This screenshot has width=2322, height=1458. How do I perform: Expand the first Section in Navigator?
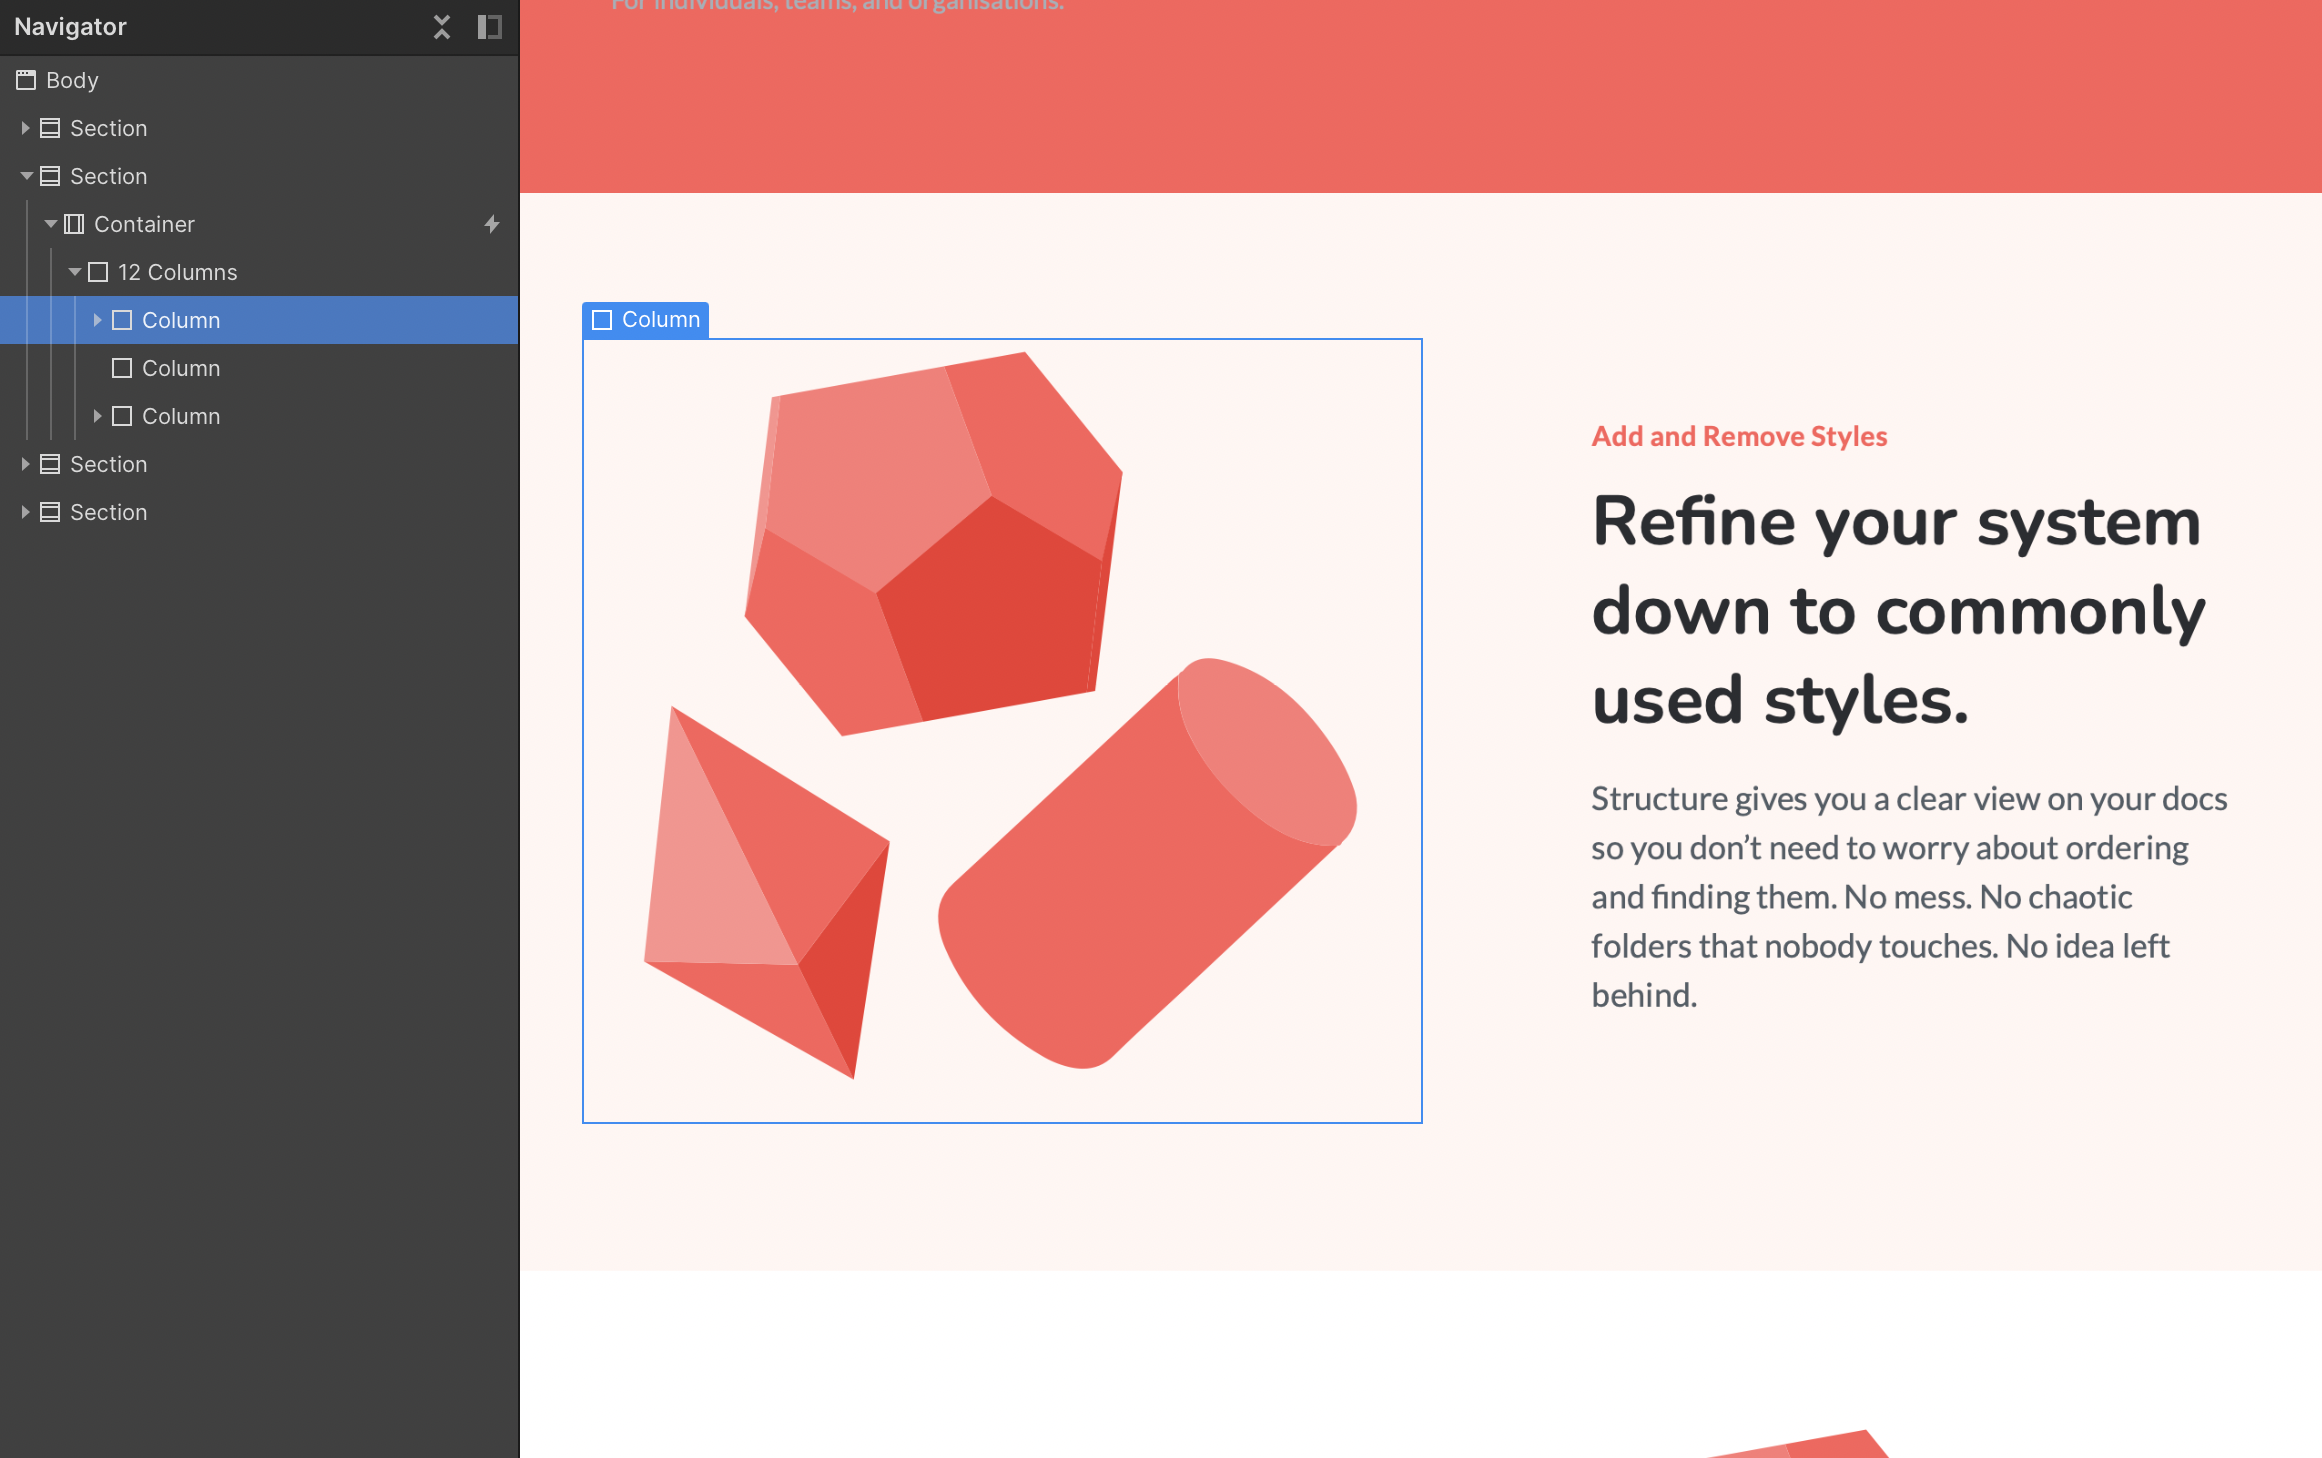(x=25, y=128)
